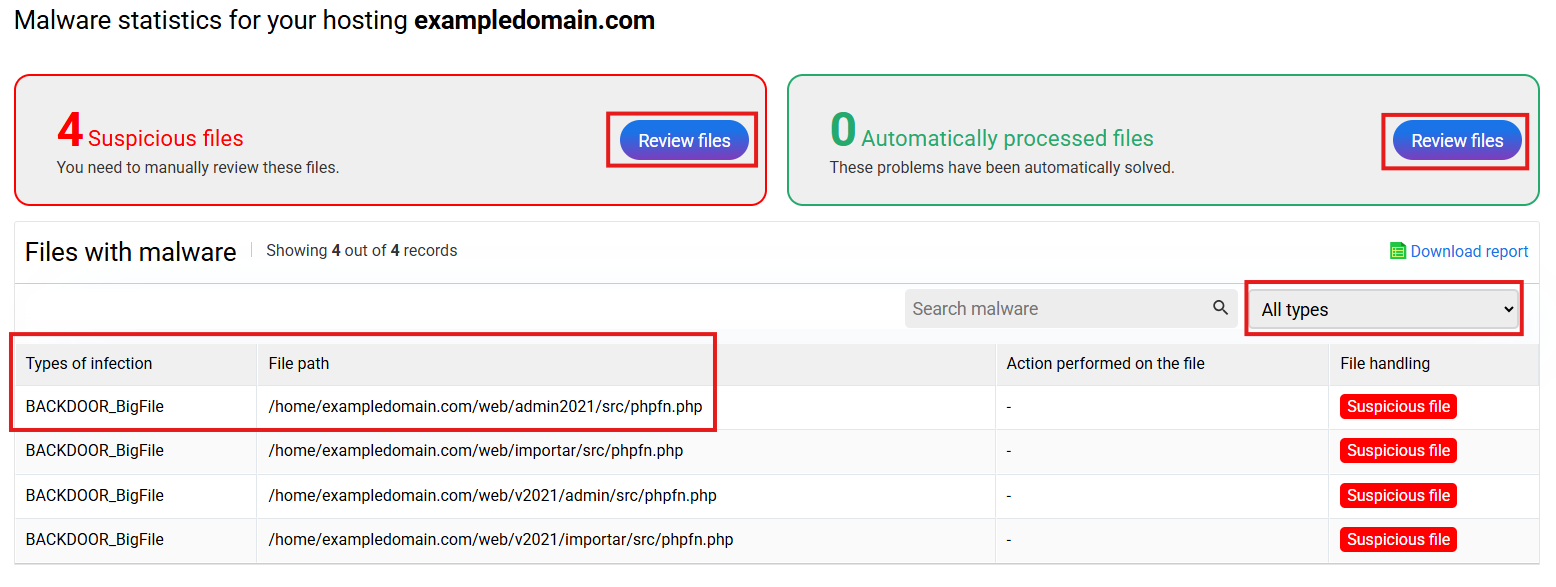Click the File path column header
This screenshot has width=1556, height=587.
299,364
